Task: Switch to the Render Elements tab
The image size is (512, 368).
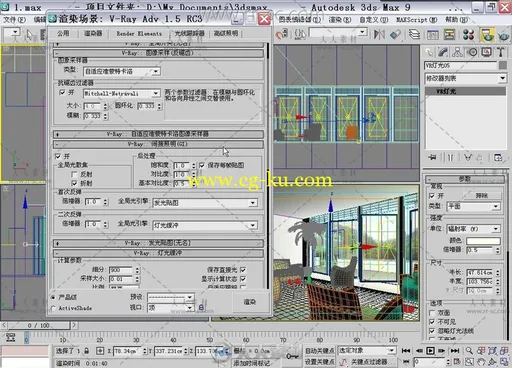Action: pyautogui.click(x=139, y=33)
